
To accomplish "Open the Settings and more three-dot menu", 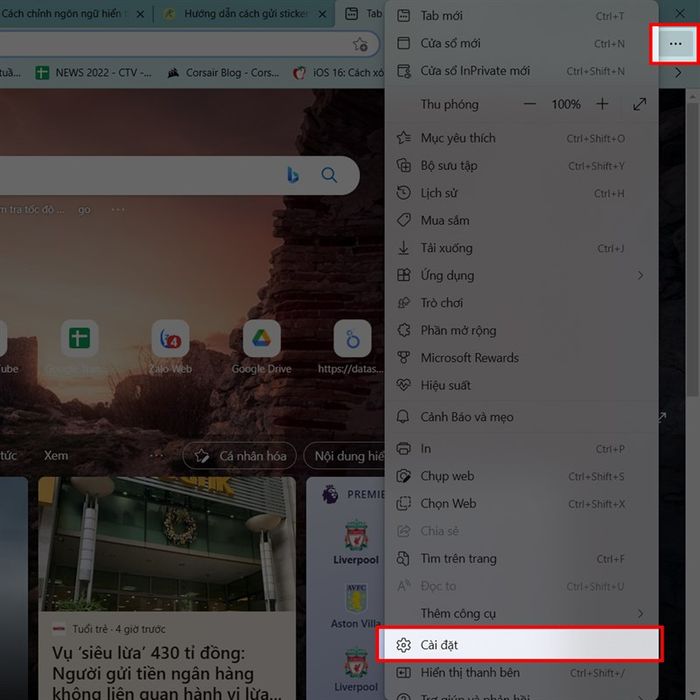I will (x=675, y=44).
